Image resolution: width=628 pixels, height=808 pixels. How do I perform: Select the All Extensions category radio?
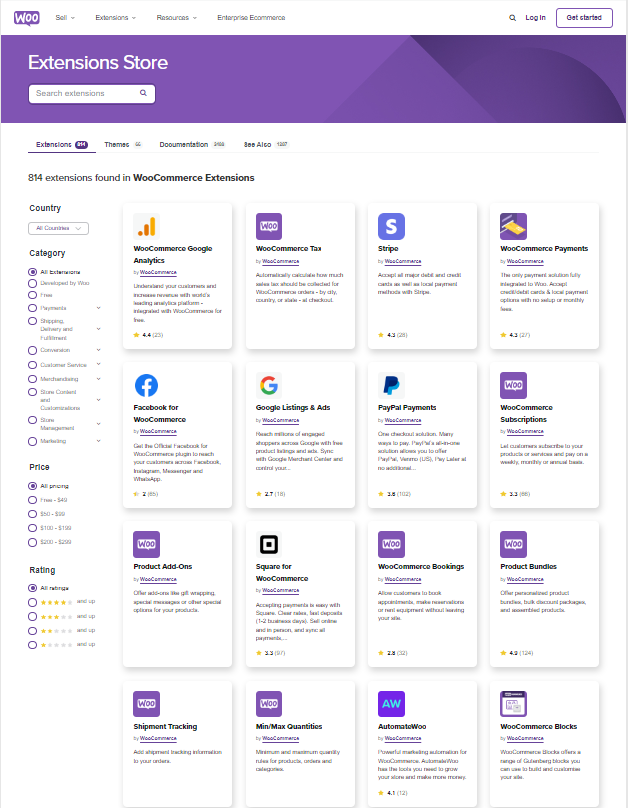(32, 272)
